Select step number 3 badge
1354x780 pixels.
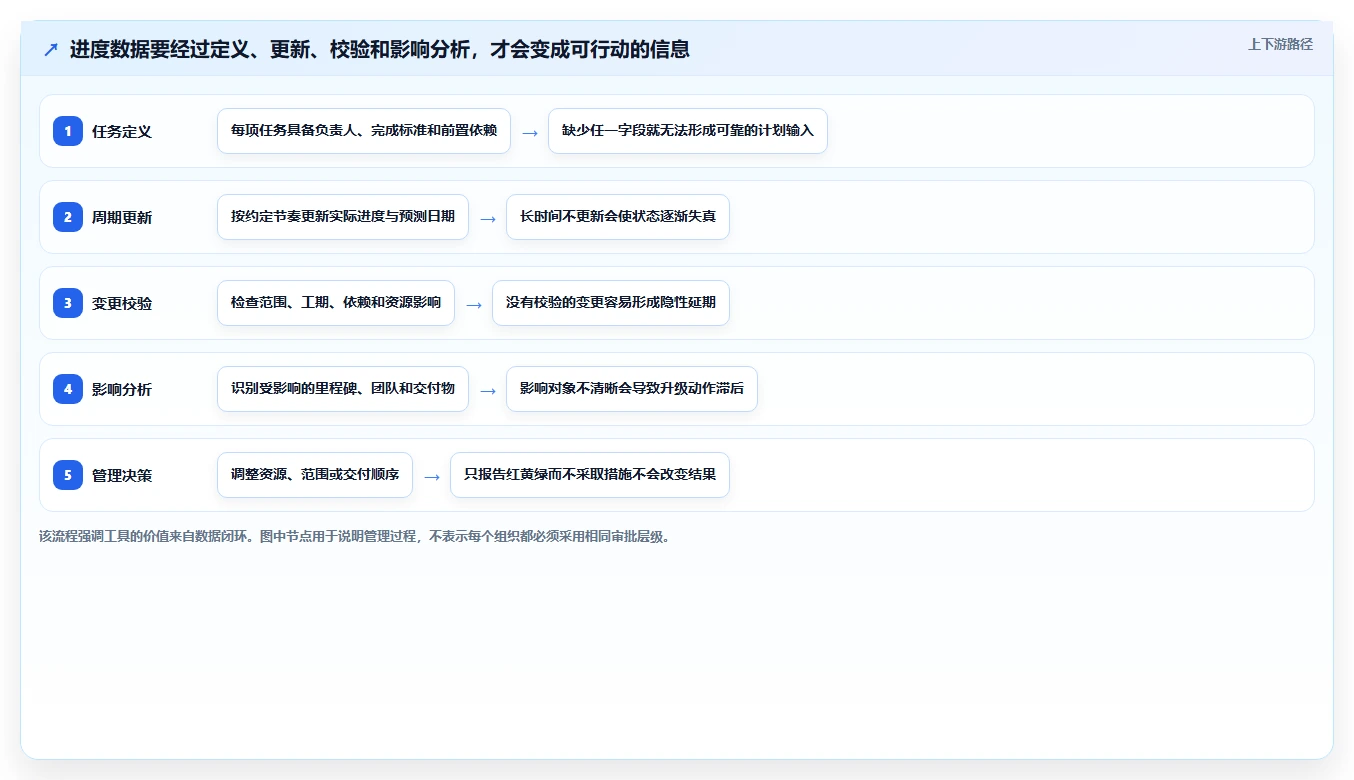point(68,303)
